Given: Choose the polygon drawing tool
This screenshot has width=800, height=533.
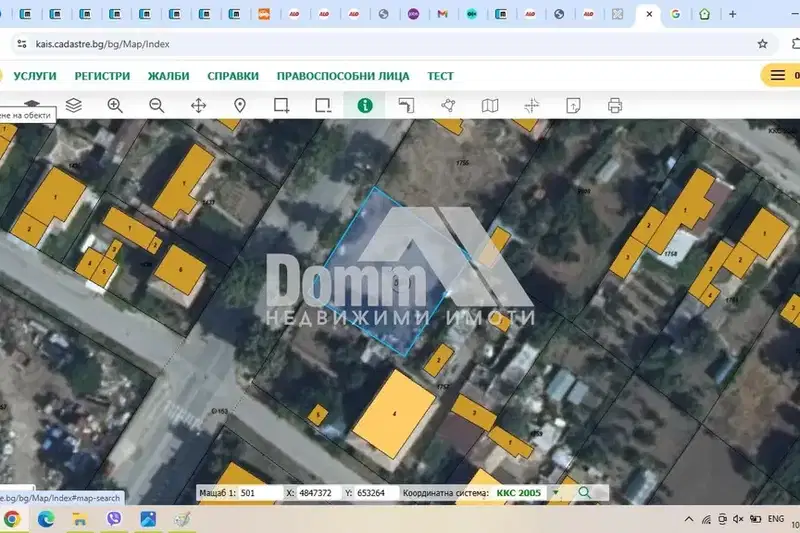Looking at the screenshot, I should tap(448, 106).
